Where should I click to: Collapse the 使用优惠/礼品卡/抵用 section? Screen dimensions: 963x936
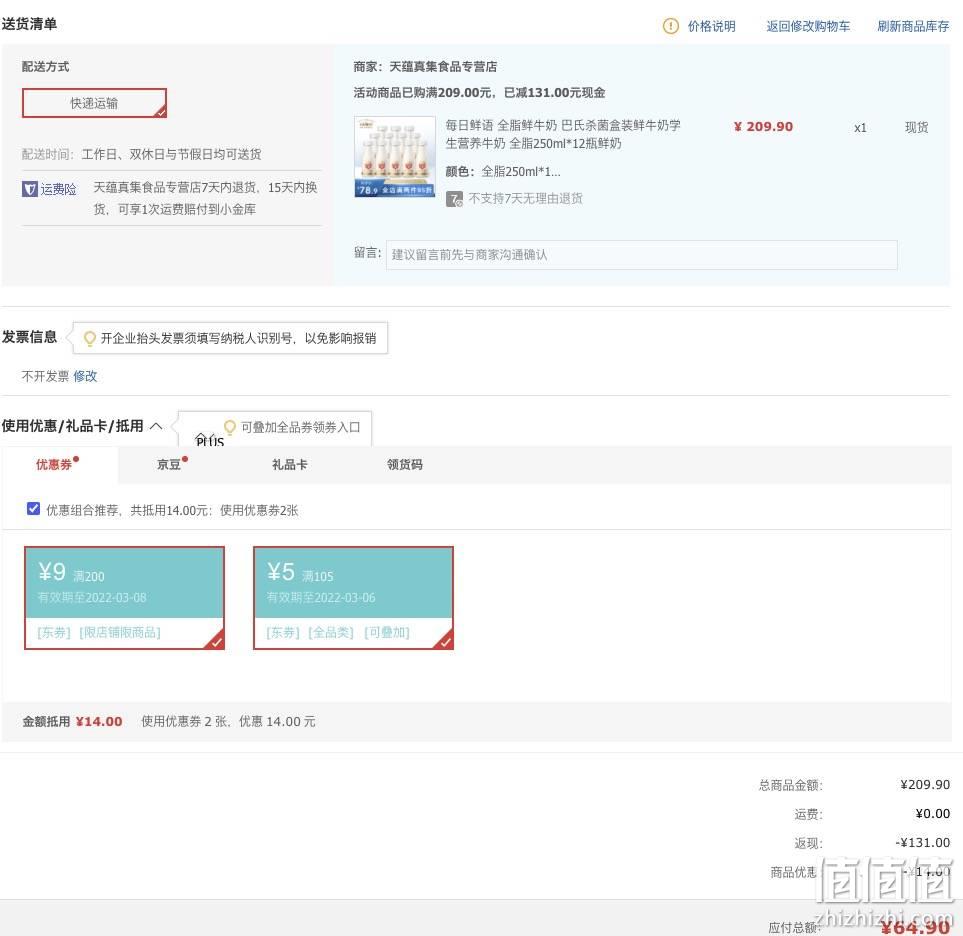[156, 426]
